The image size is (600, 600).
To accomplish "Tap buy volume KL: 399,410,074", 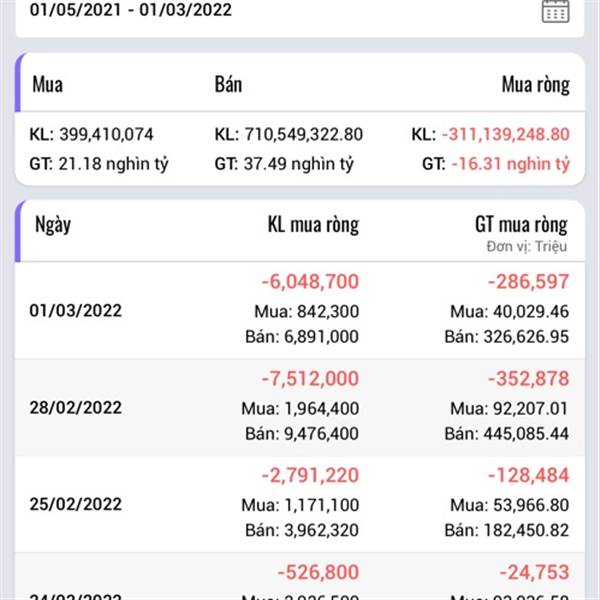I will [x=91, y=134].
